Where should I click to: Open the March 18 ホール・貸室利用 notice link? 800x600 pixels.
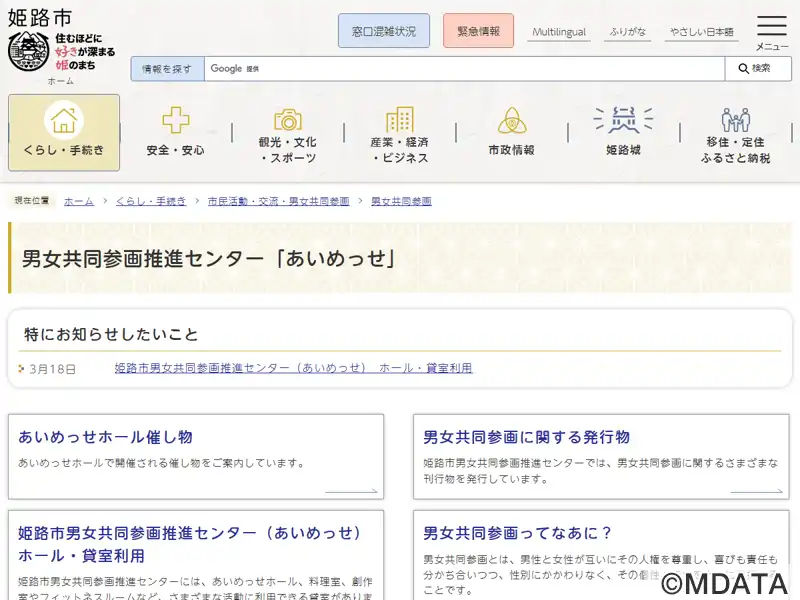(x=293, y=368)
